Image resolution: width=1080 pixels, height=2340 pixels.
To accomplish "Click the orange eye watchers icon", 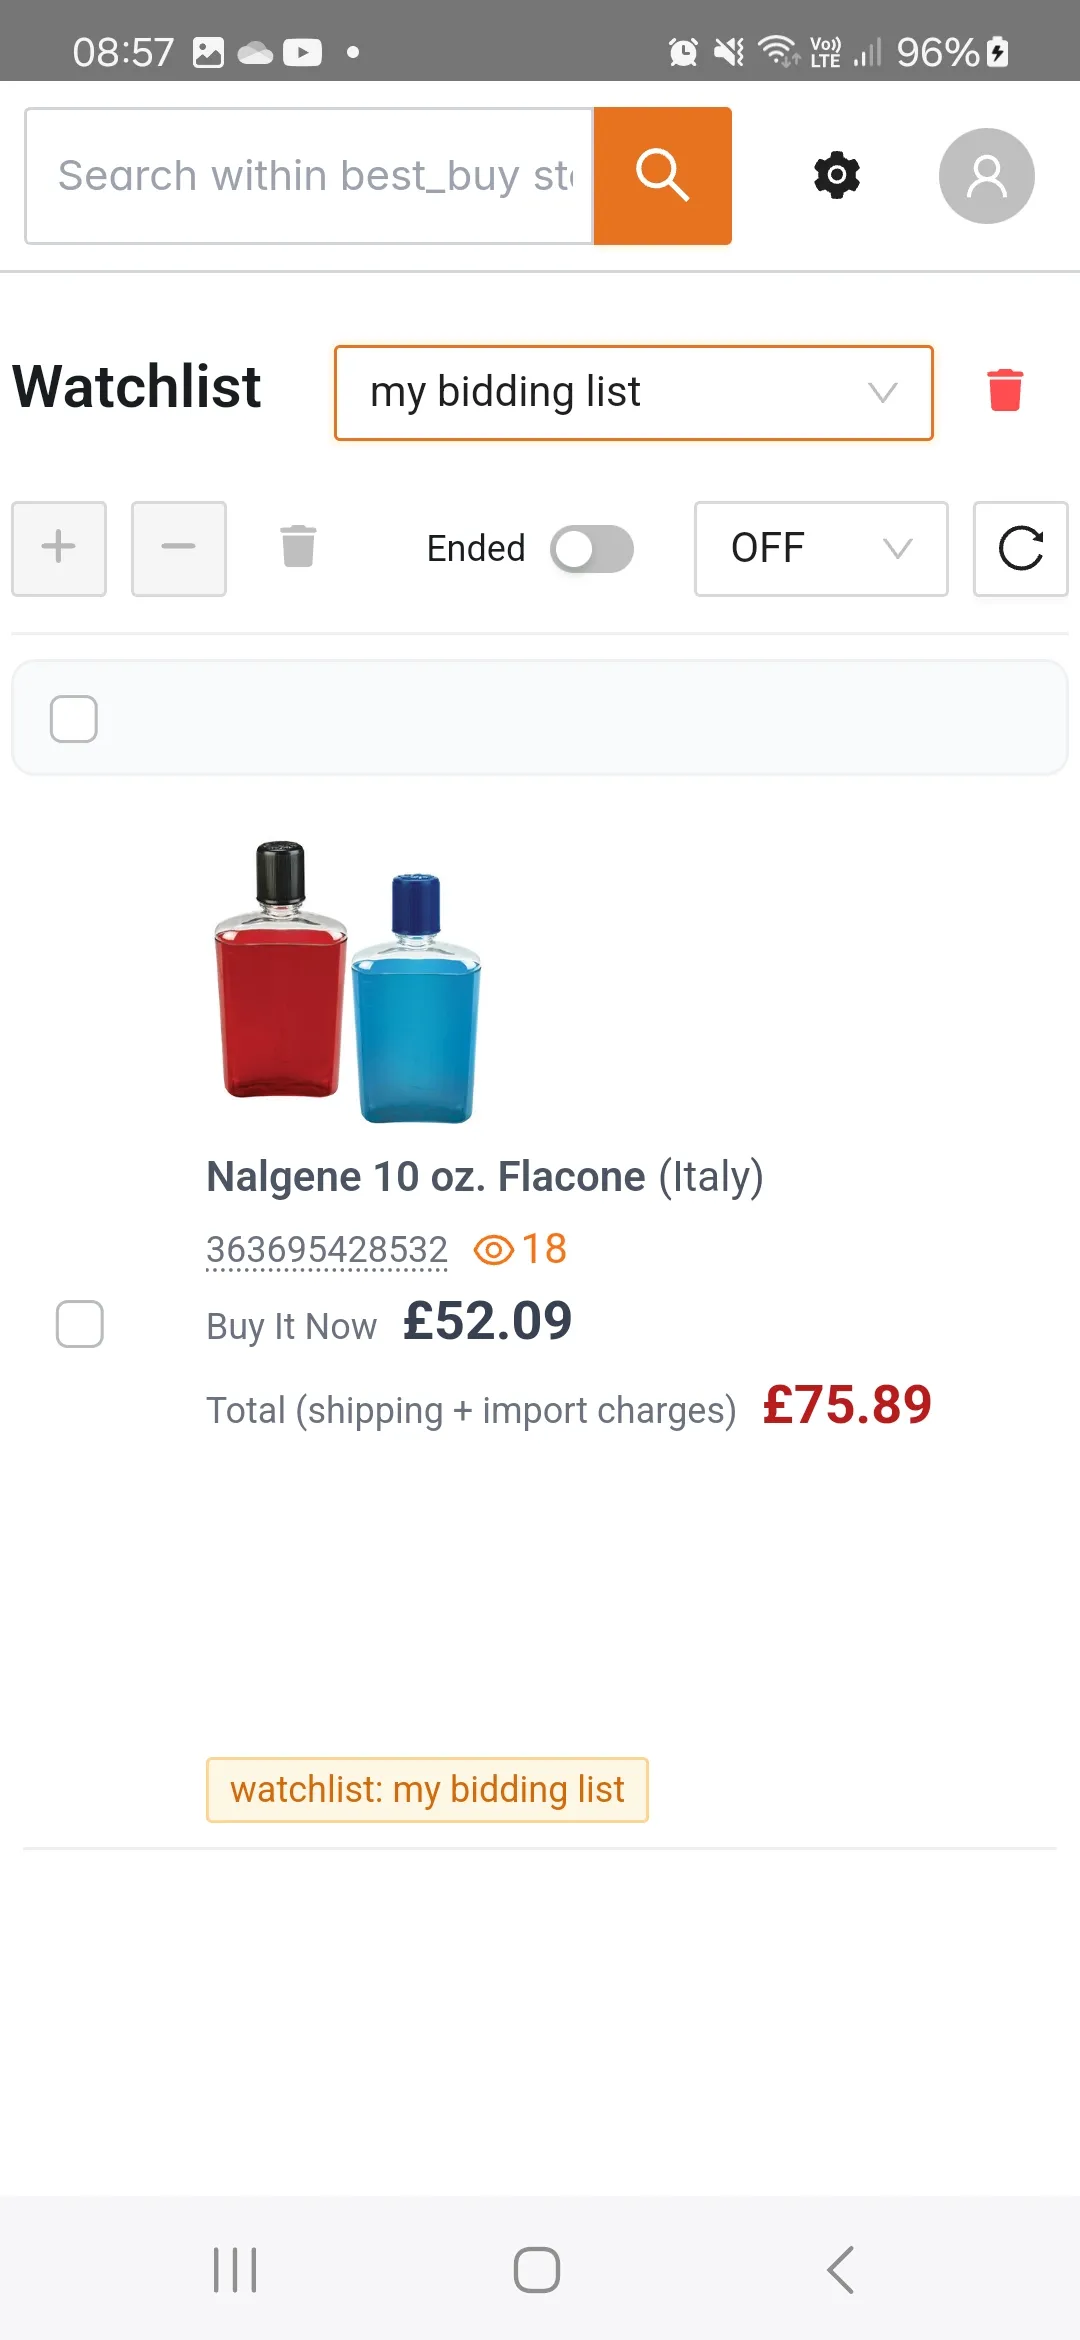I will [494, 1250].
